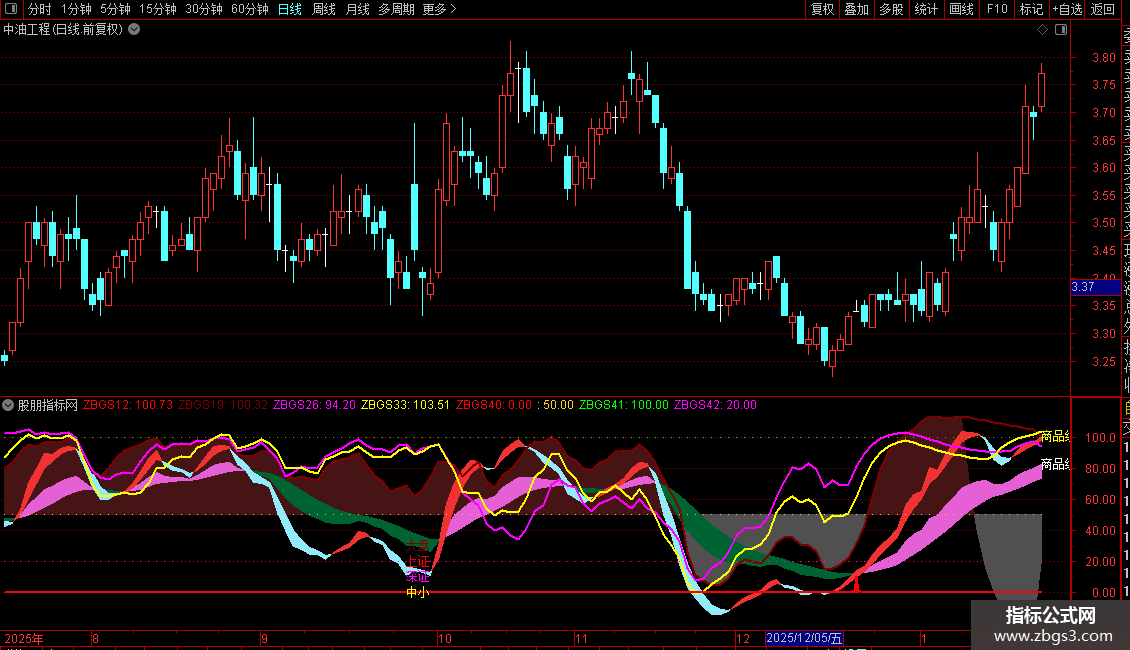Click the diamond icon above the price axis
This screenshot has height=650, width=1130.
coord(1042,30)
